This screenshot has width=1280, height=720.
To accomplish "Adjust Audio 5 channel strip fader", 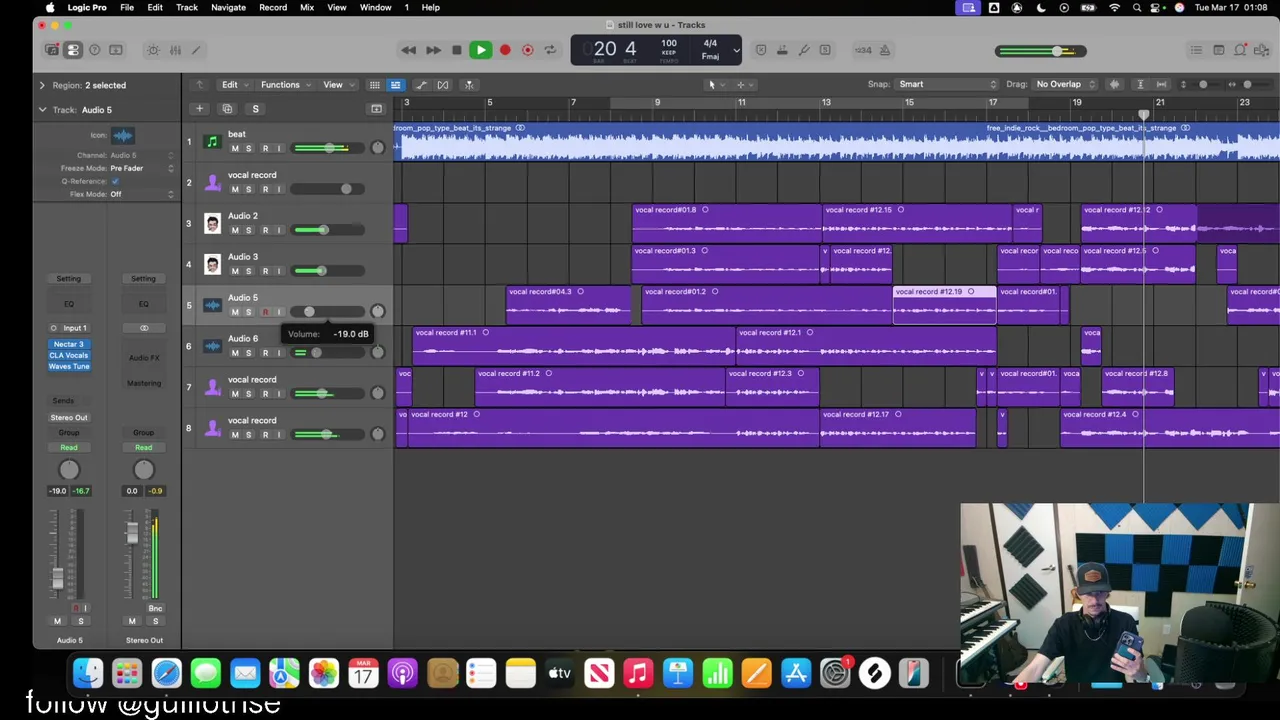I will pos(57,576).
